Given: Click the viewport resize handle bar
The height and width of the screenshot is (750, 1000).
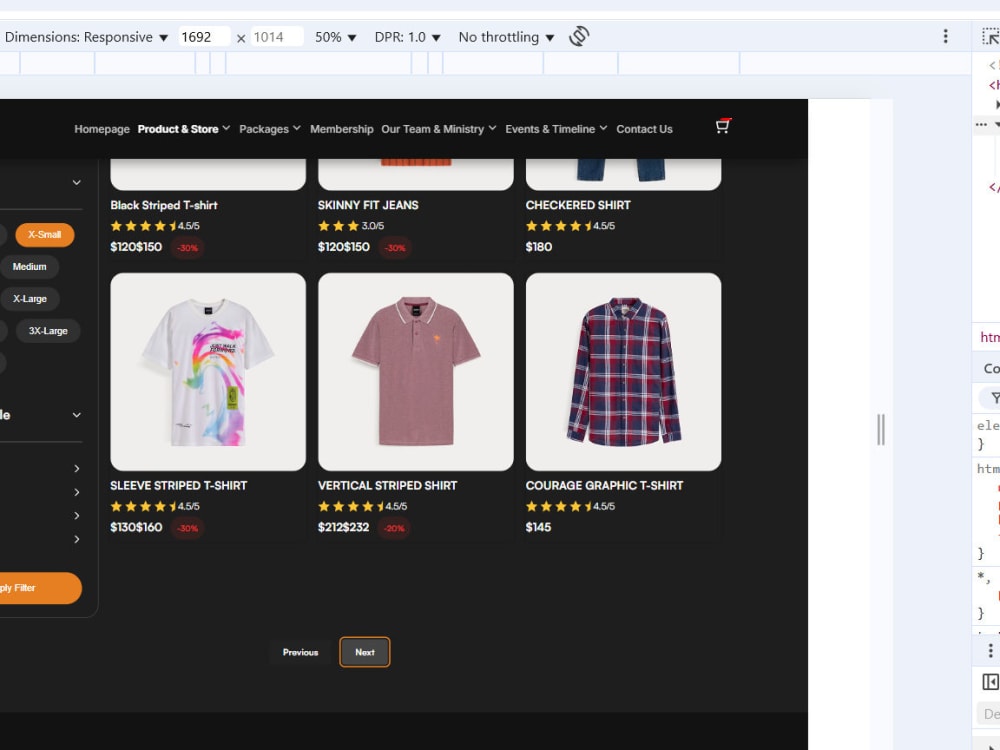Looking at the screenshot, I should click(881, 429).
